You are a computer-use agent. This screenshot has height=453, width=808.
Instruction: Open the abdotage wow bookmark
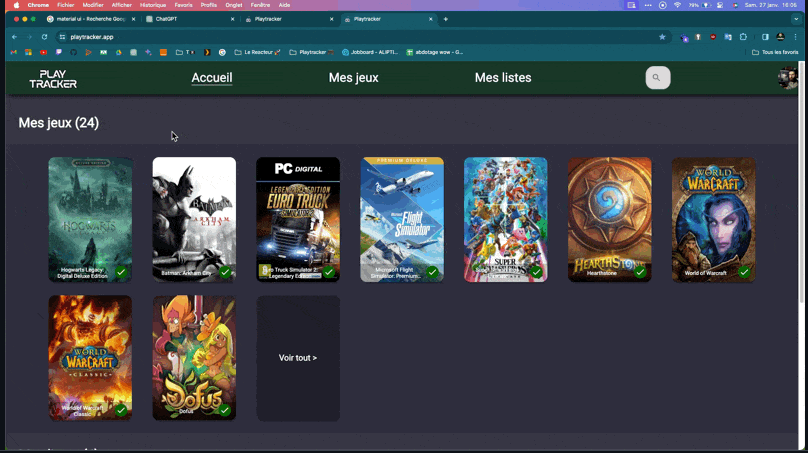[434, 52]
